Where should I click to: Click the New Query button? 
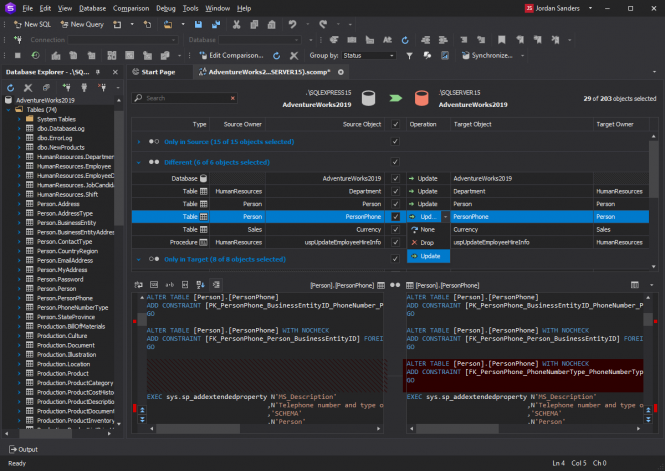(x=82, y=25)
